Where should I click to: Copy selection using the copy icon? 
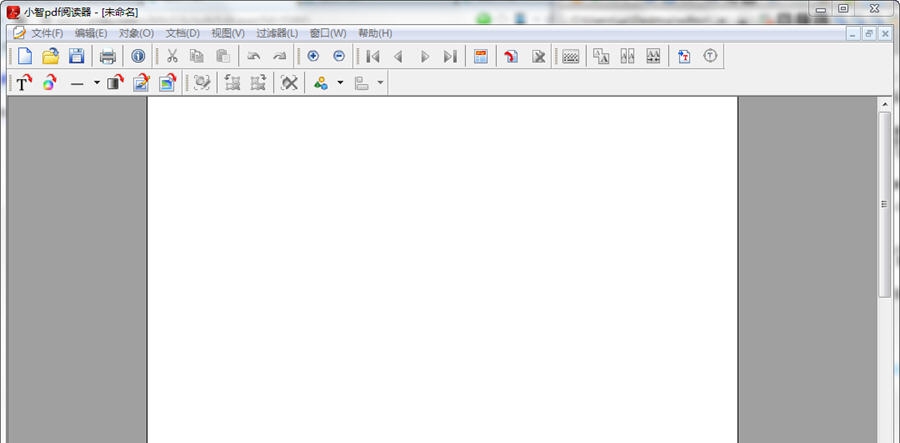pos(197,56)
